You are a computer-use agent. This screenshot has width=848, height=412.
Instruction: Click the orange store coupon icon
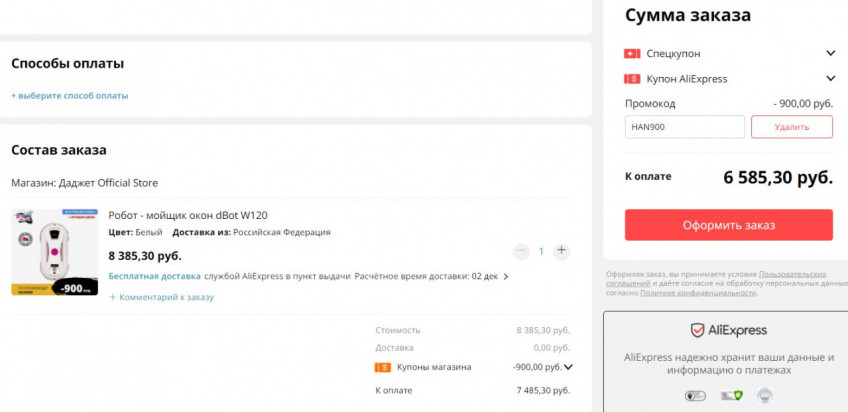pyautogui.click(x=382, y=367)
